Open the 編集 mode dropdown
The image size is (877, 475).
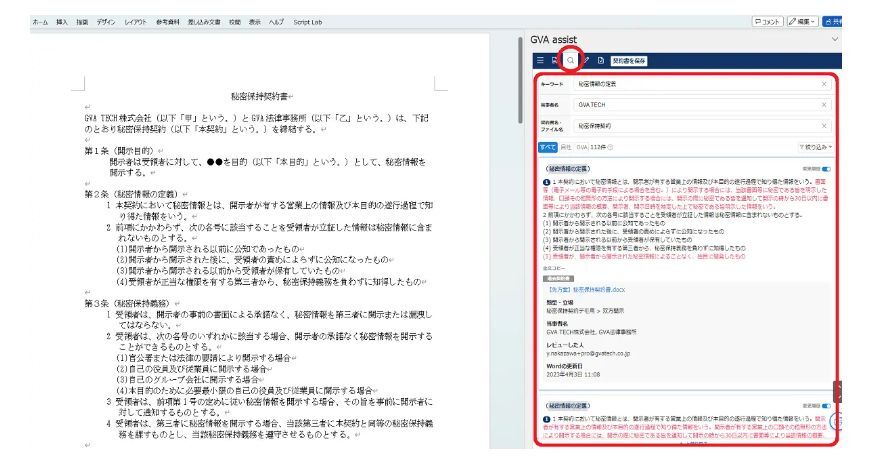coord(803,21)
